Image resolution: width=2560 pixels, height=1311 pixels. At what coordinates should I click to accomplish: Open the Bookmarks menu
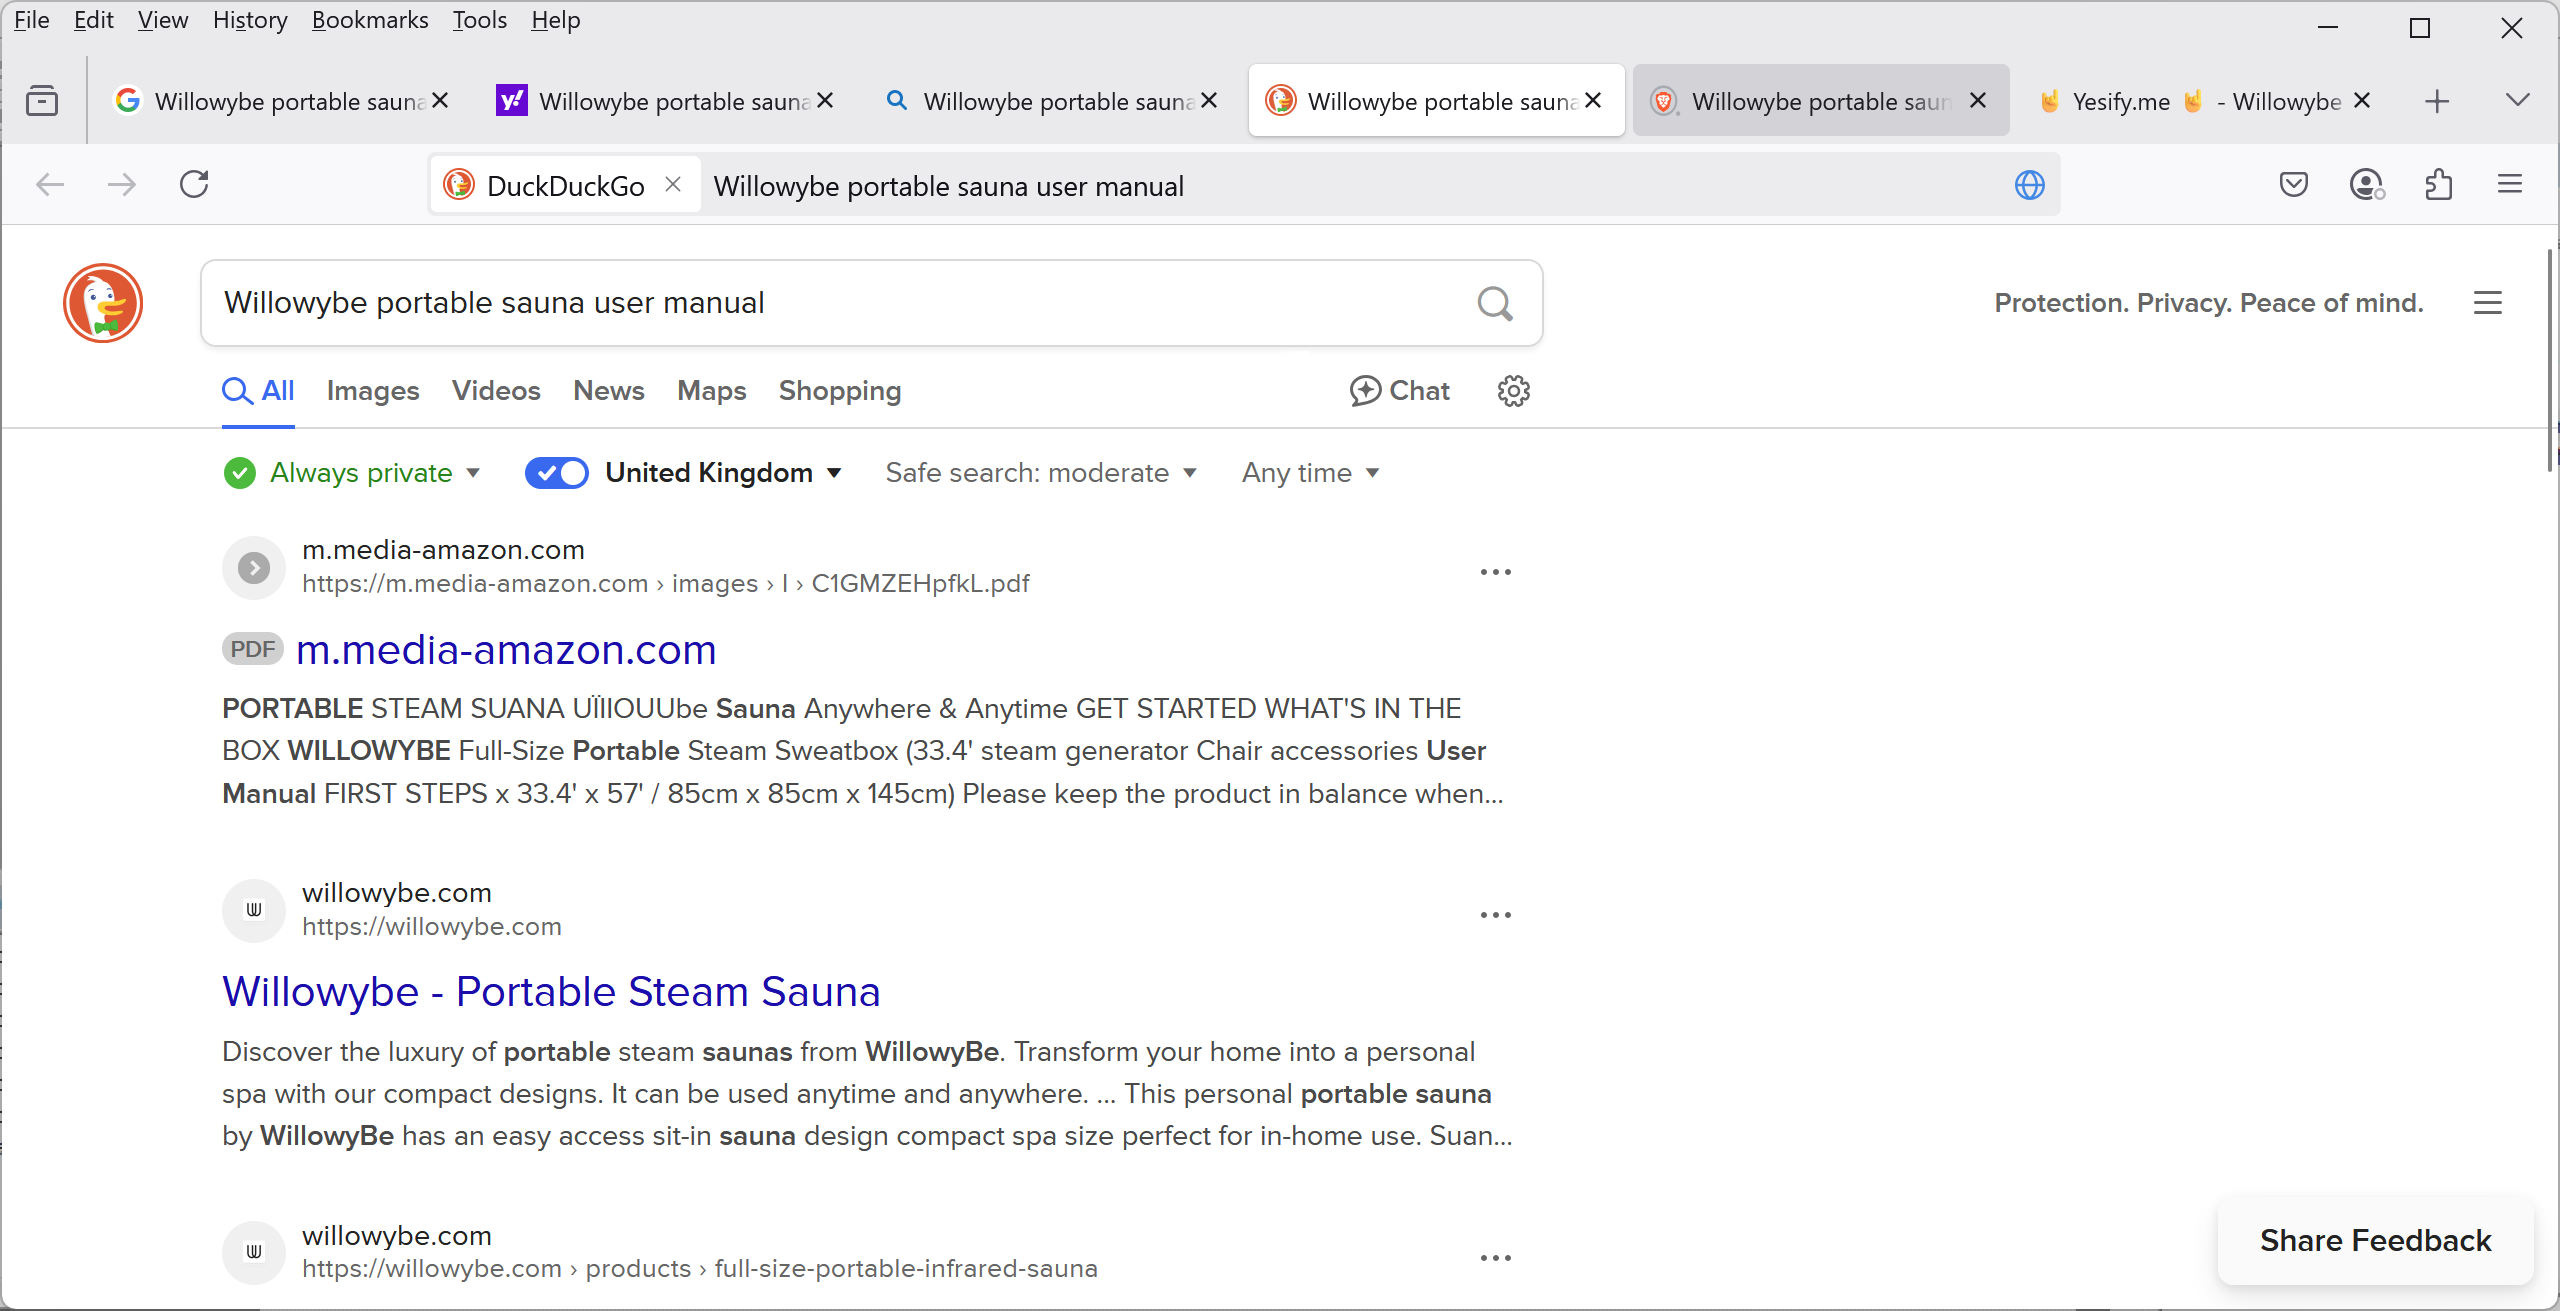[369, 20]
